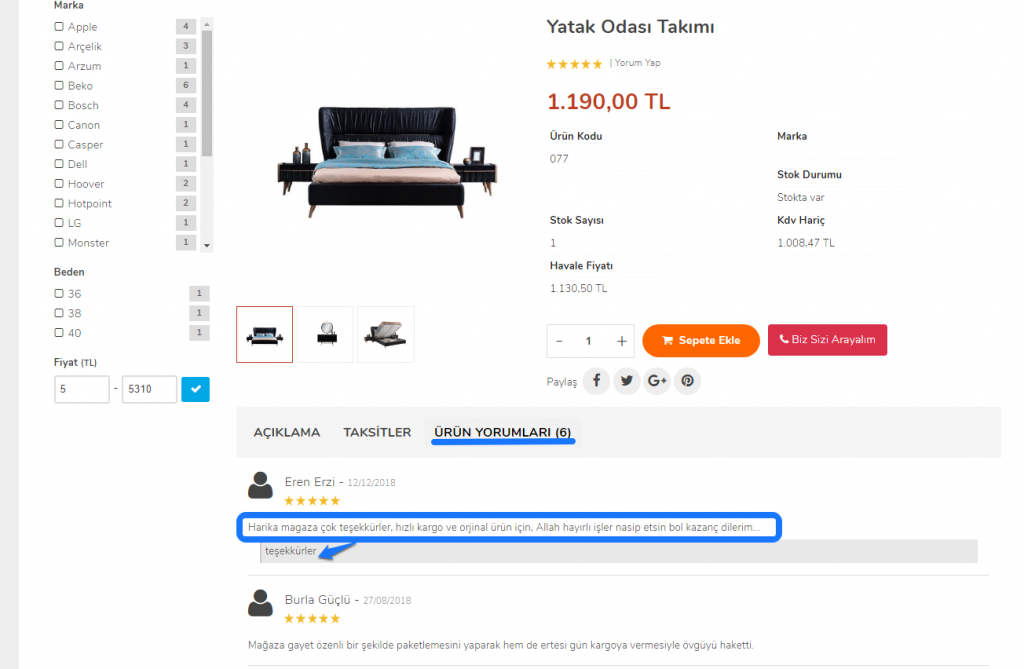Screen dimensions: 1024x669
Task: Select the open storage bed thumbnail
Action: tap(386, 334)
